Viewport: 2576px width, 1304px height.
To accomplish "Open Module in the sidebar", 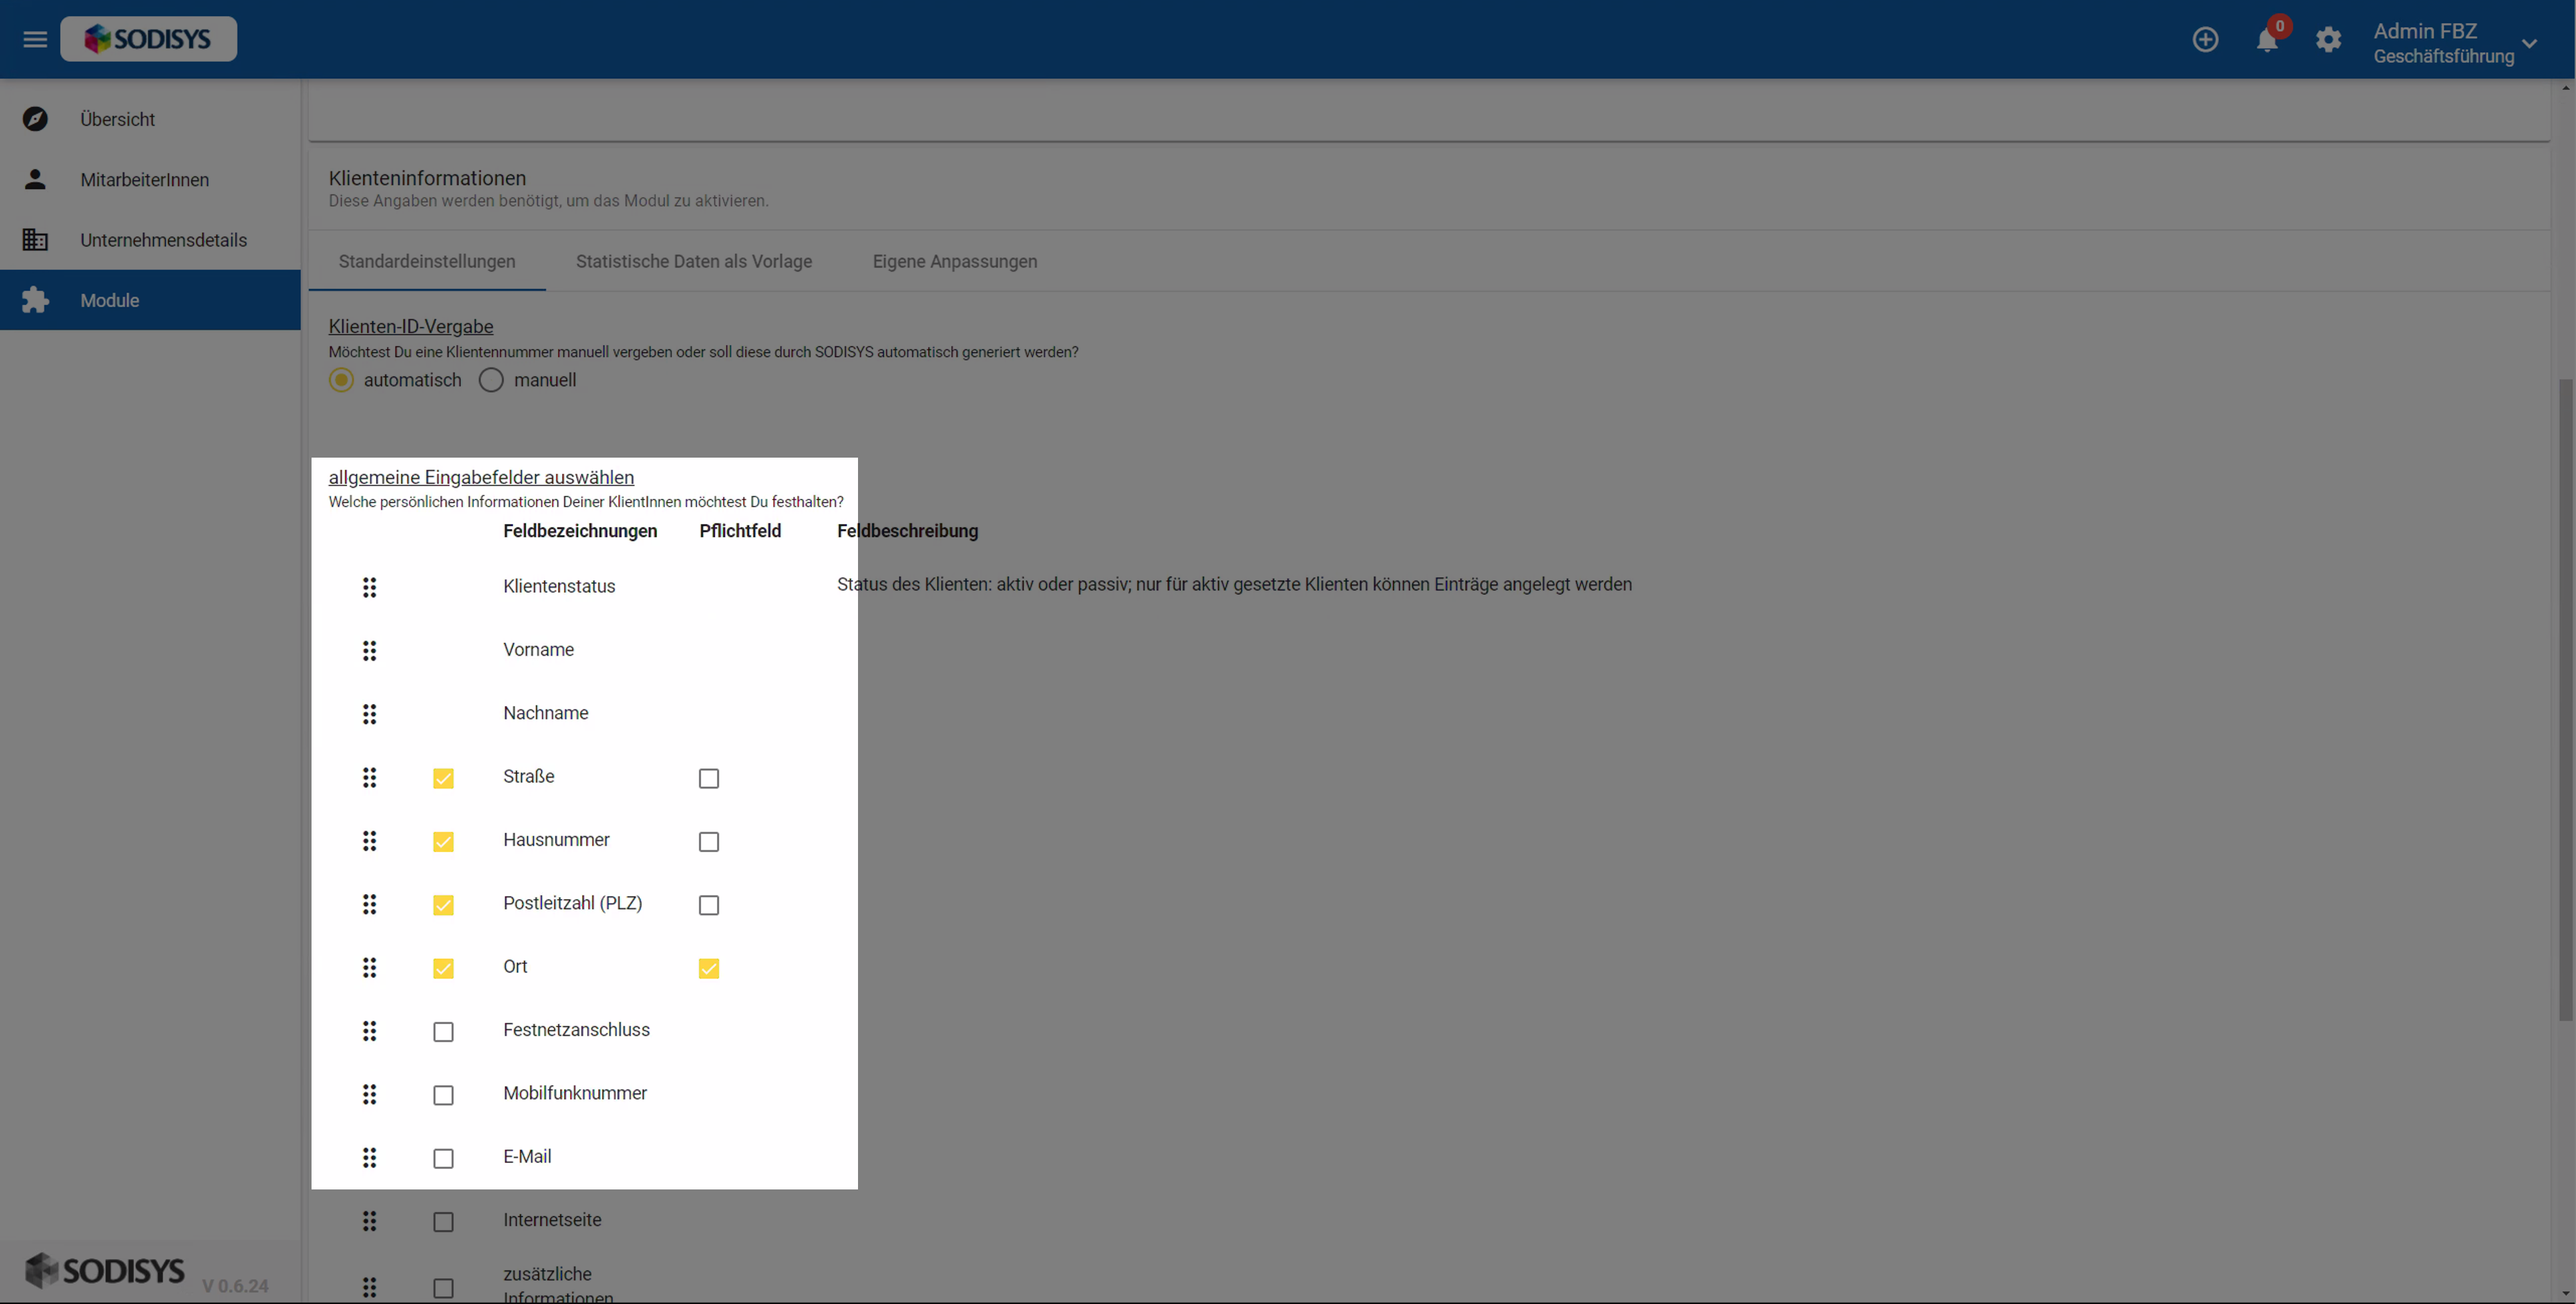I will pyautogui.click(x=150, y=300).
